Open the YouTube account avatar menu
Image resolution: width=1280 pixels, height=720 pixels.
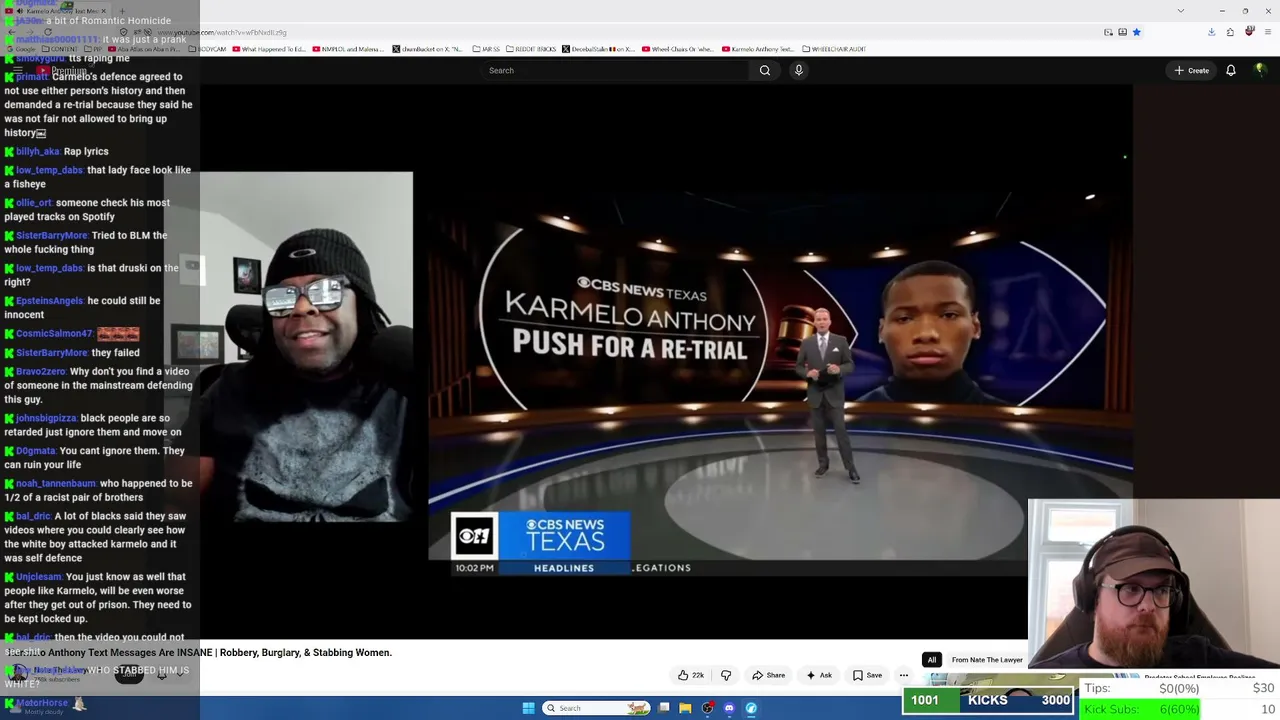[x=1260, y=70]
